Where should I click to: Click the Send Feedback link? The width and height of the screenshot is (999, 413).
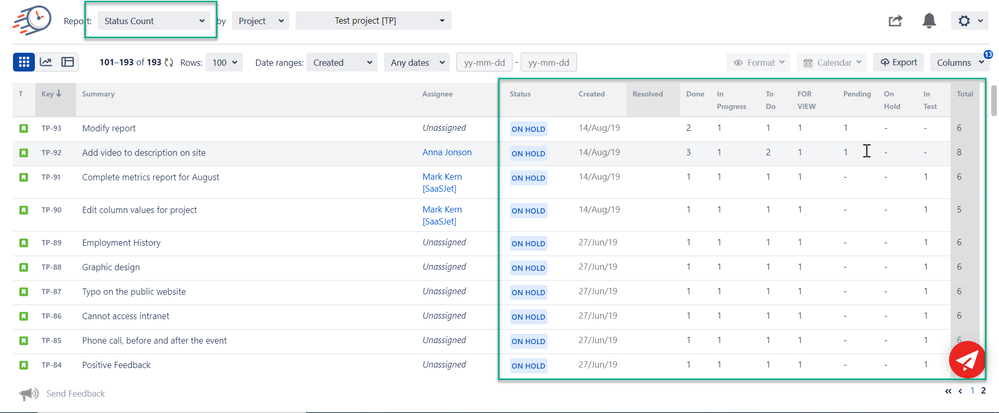tap(75, 394)
